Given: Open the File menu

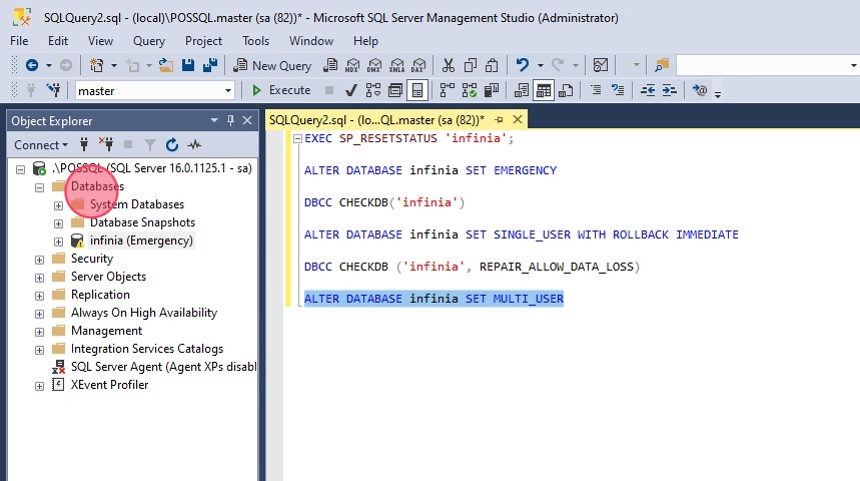Looking at the screenshot, I should (19, 41).
